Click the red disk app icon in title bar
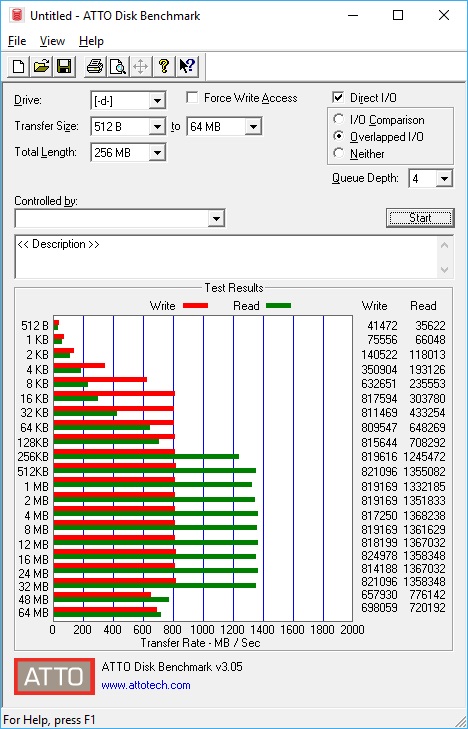Screen dimensions: 468x729 [x=17, y=15]
